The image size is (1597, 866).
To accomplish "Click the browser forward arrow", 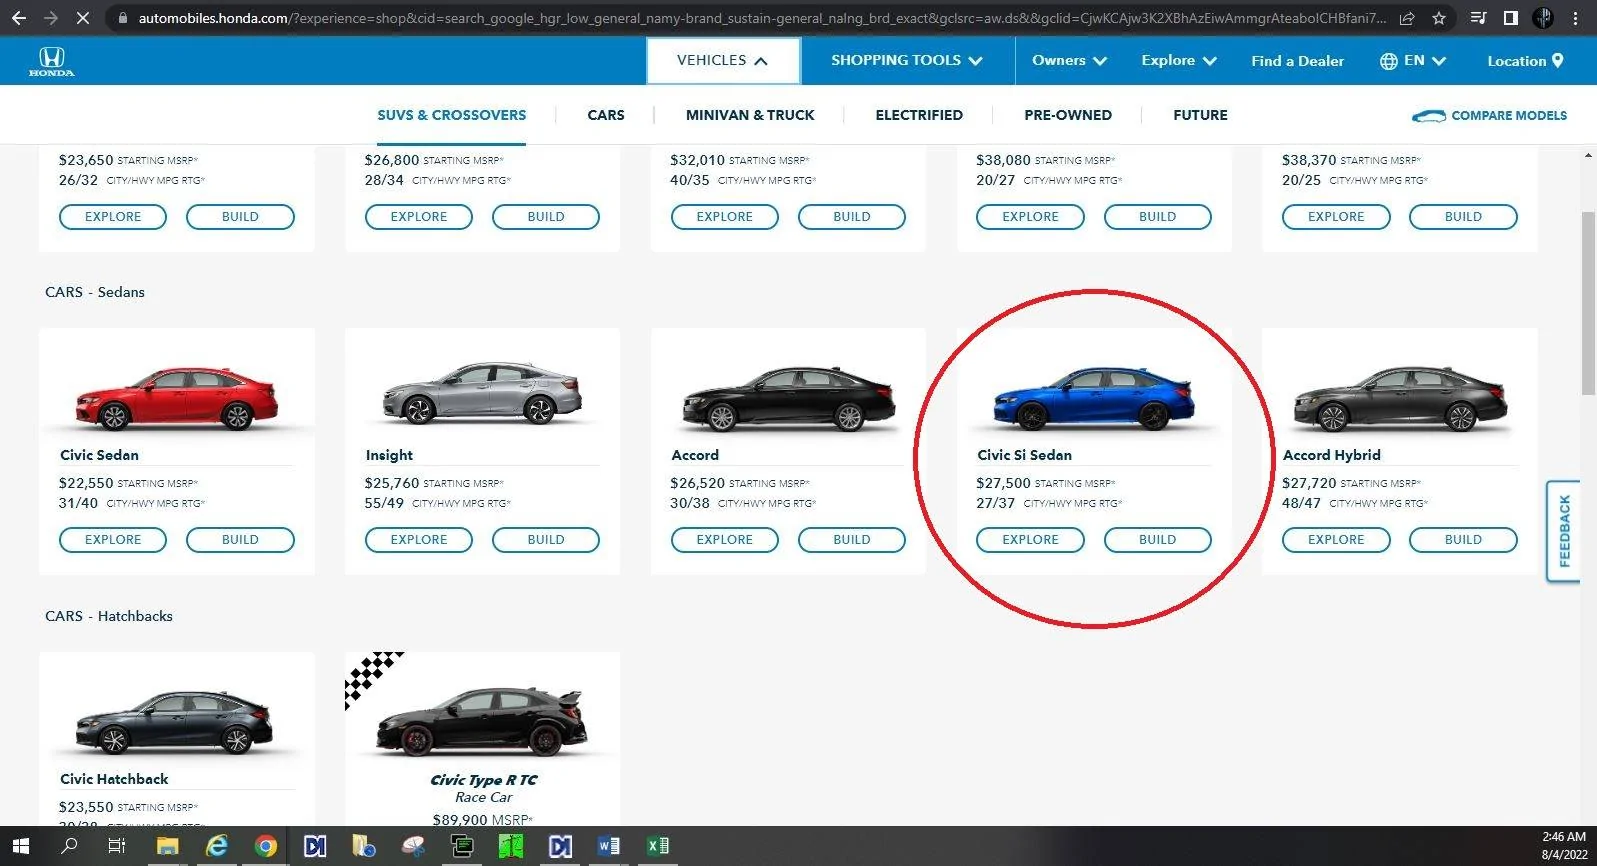I will click(50, 18).
